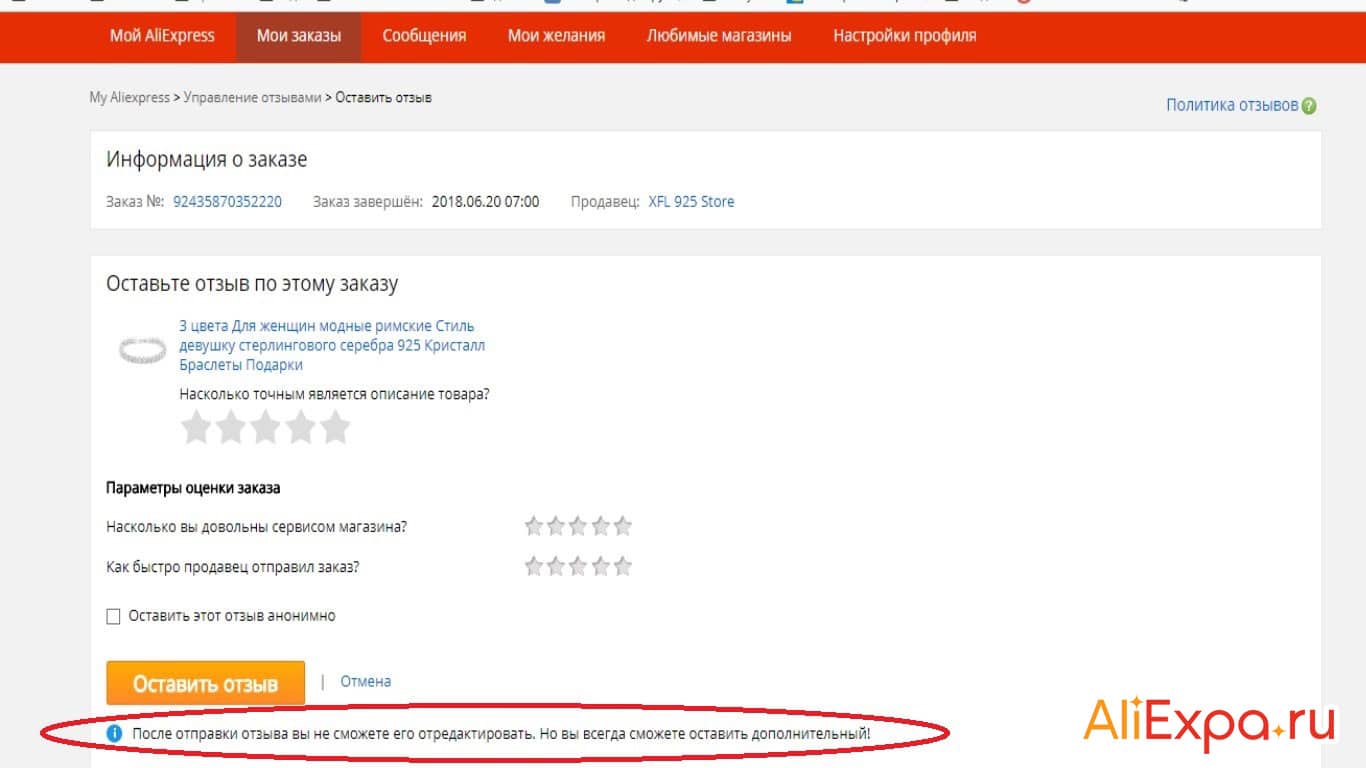Check Оставить этот отзыв анонимно checkbox
1366x768 pixels.
tap(113, 616)
